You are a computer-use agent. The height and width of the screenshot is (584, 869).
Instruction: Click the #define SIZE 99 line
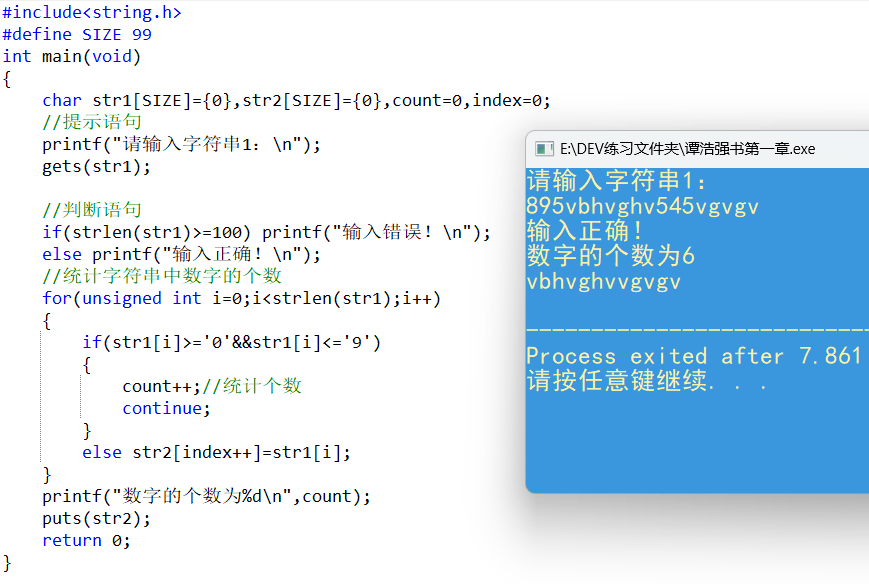tap(77, 34)
